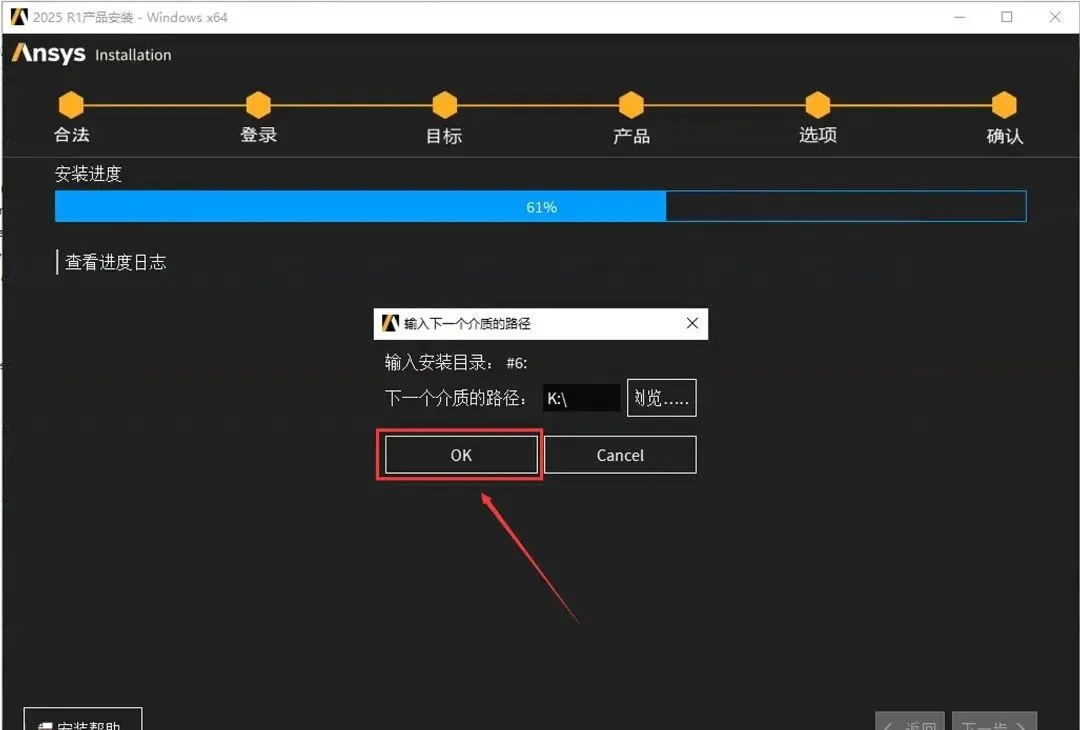Click the 目标 step label

pos(444,136)
